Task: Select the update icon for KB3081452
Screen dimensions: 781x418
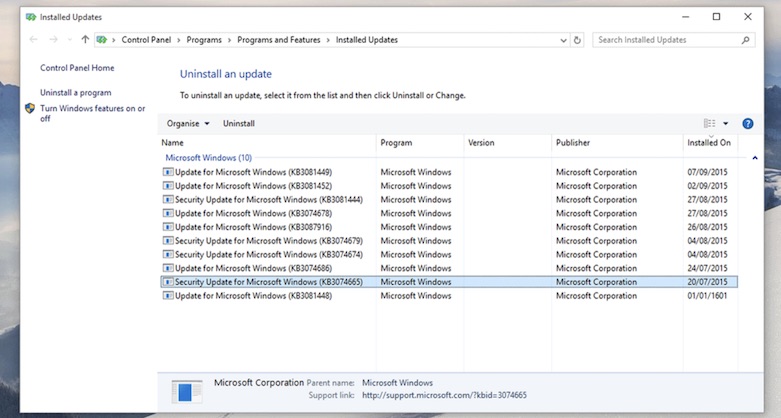Action: 168,186
